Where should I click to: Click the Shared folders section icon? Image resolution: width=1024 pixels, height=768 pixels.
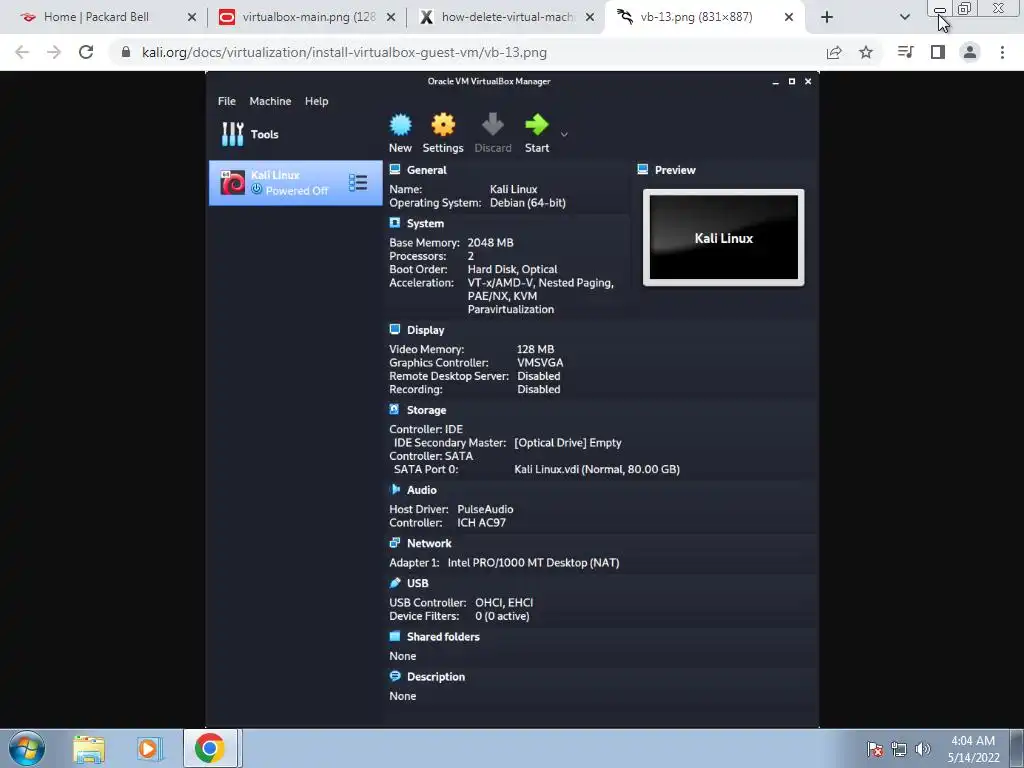[394, 637]
